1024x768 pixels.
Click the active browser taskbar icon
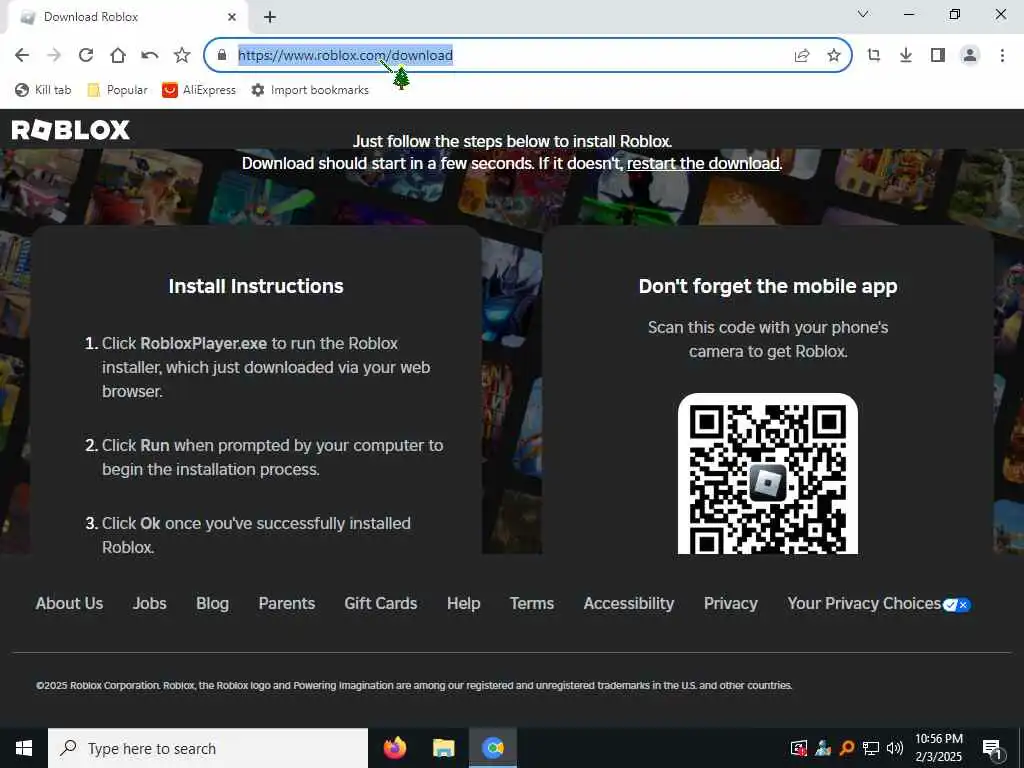493,748
